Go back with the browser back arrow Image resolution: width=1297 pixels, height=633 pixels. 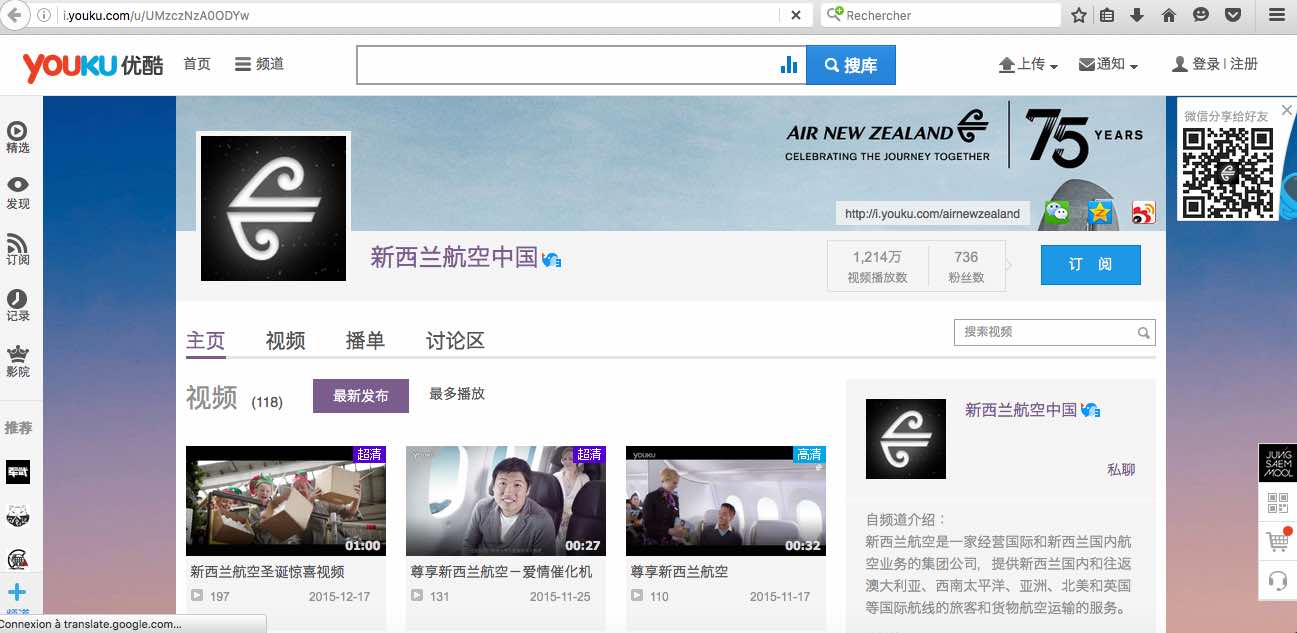[15, 15]
